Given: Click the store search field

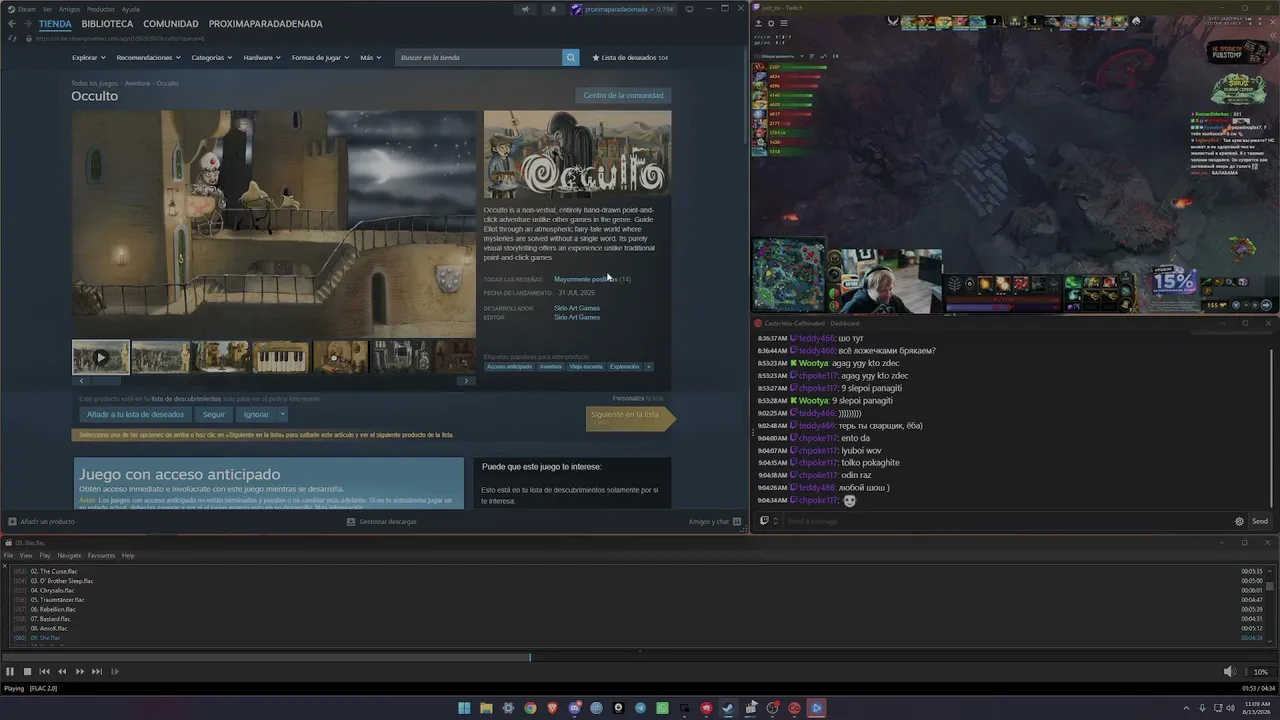Looking at the screenshot, I should click(479, 58).
